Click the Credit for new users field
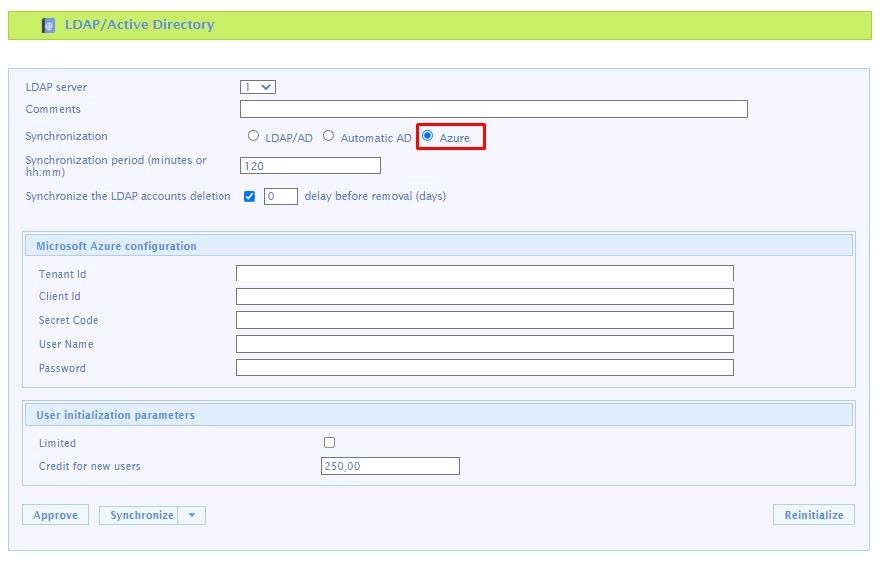The height and width of the screenshot is (562, 884). click(x=390, y=466)
